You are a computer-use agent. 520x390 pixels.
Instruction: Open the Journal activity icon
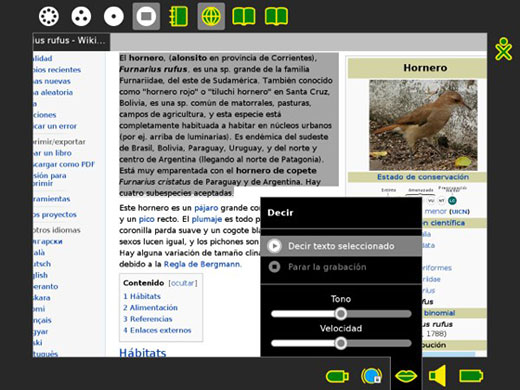click(179, 16)
